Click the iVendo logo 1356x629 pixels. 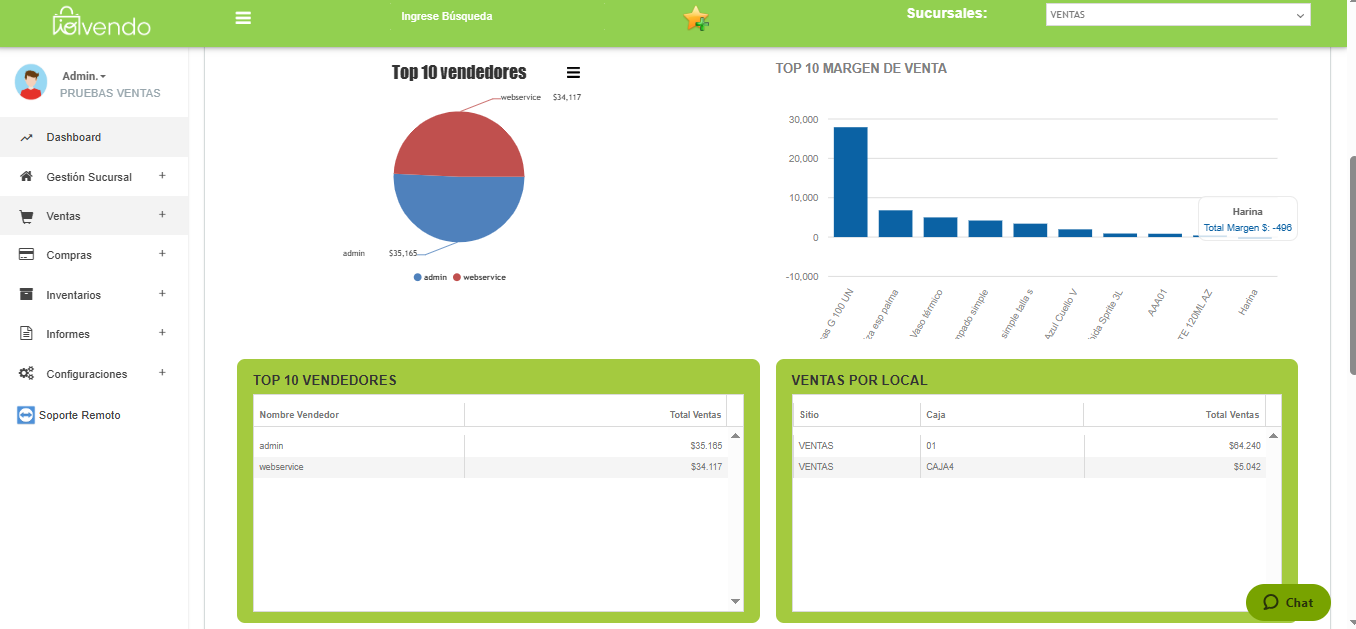pos(102,21)
